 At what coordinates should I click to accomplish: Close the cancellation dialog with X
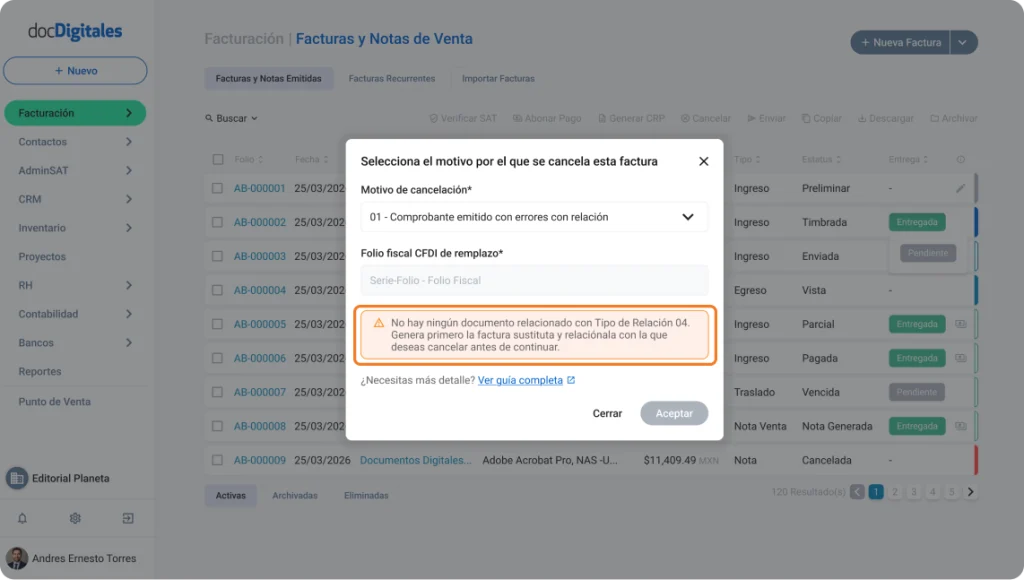[703, 161]
